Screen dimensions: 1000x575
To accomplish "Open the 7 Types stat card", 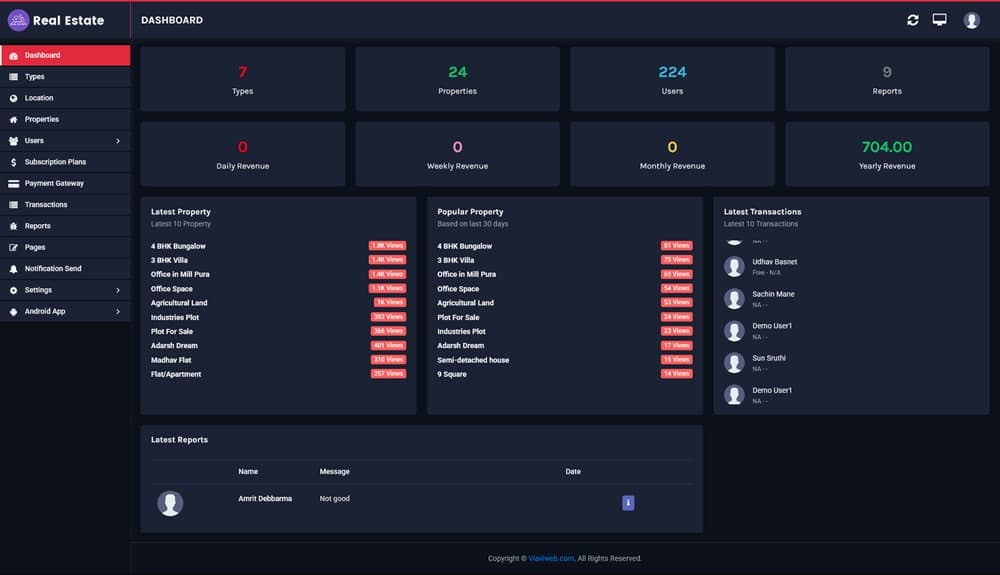I will coord(242,79).
